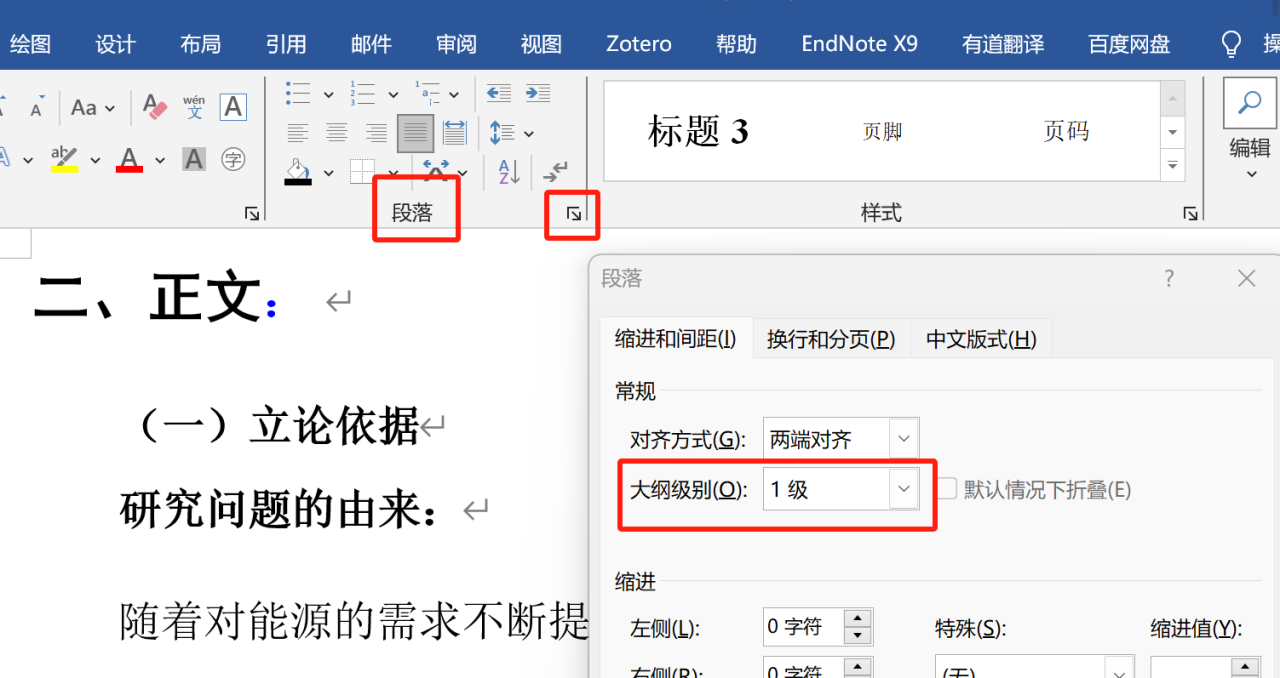Click the Multilevel List icon
This screenshot has height=678, width=1280.
click(x=427, y=94)
